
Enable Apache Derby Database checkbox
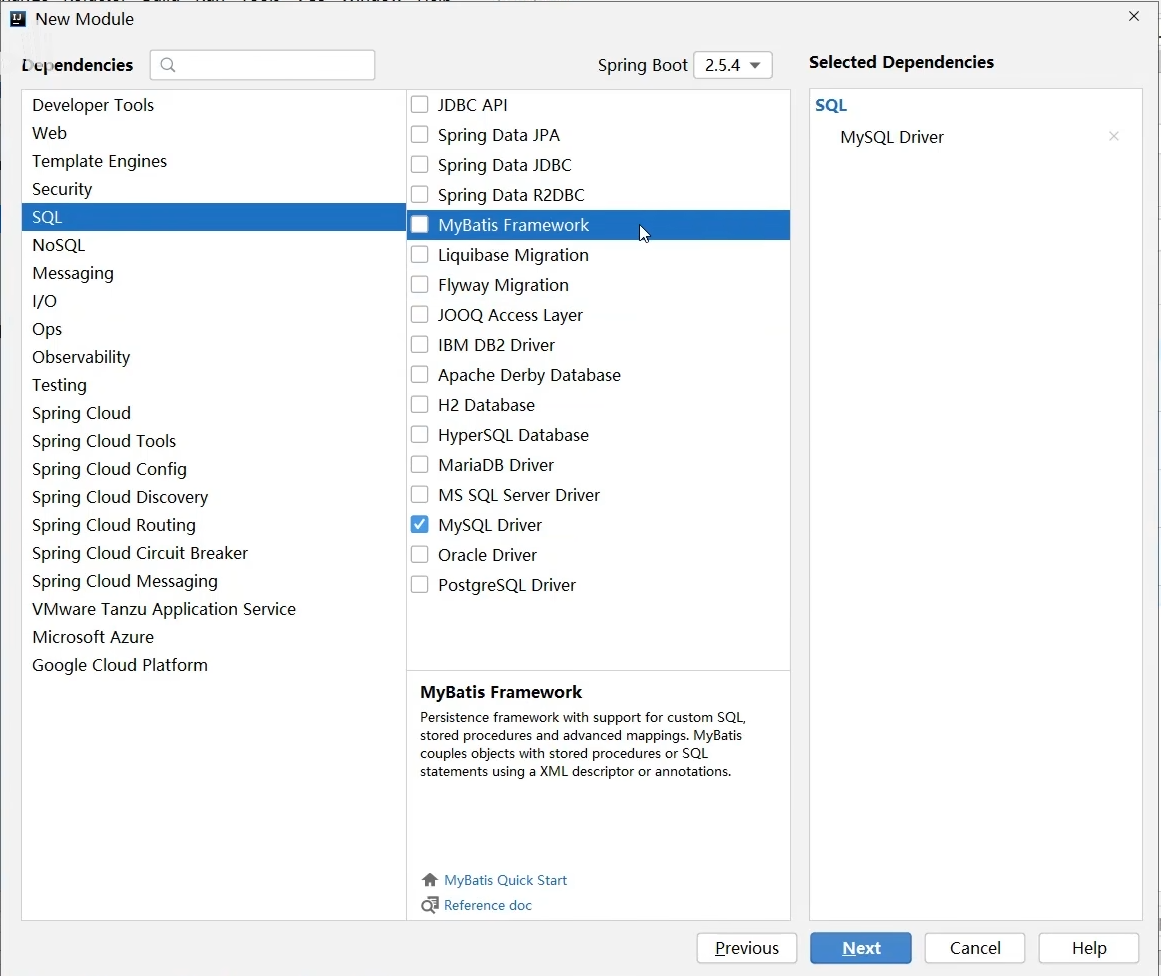(420, 375)
